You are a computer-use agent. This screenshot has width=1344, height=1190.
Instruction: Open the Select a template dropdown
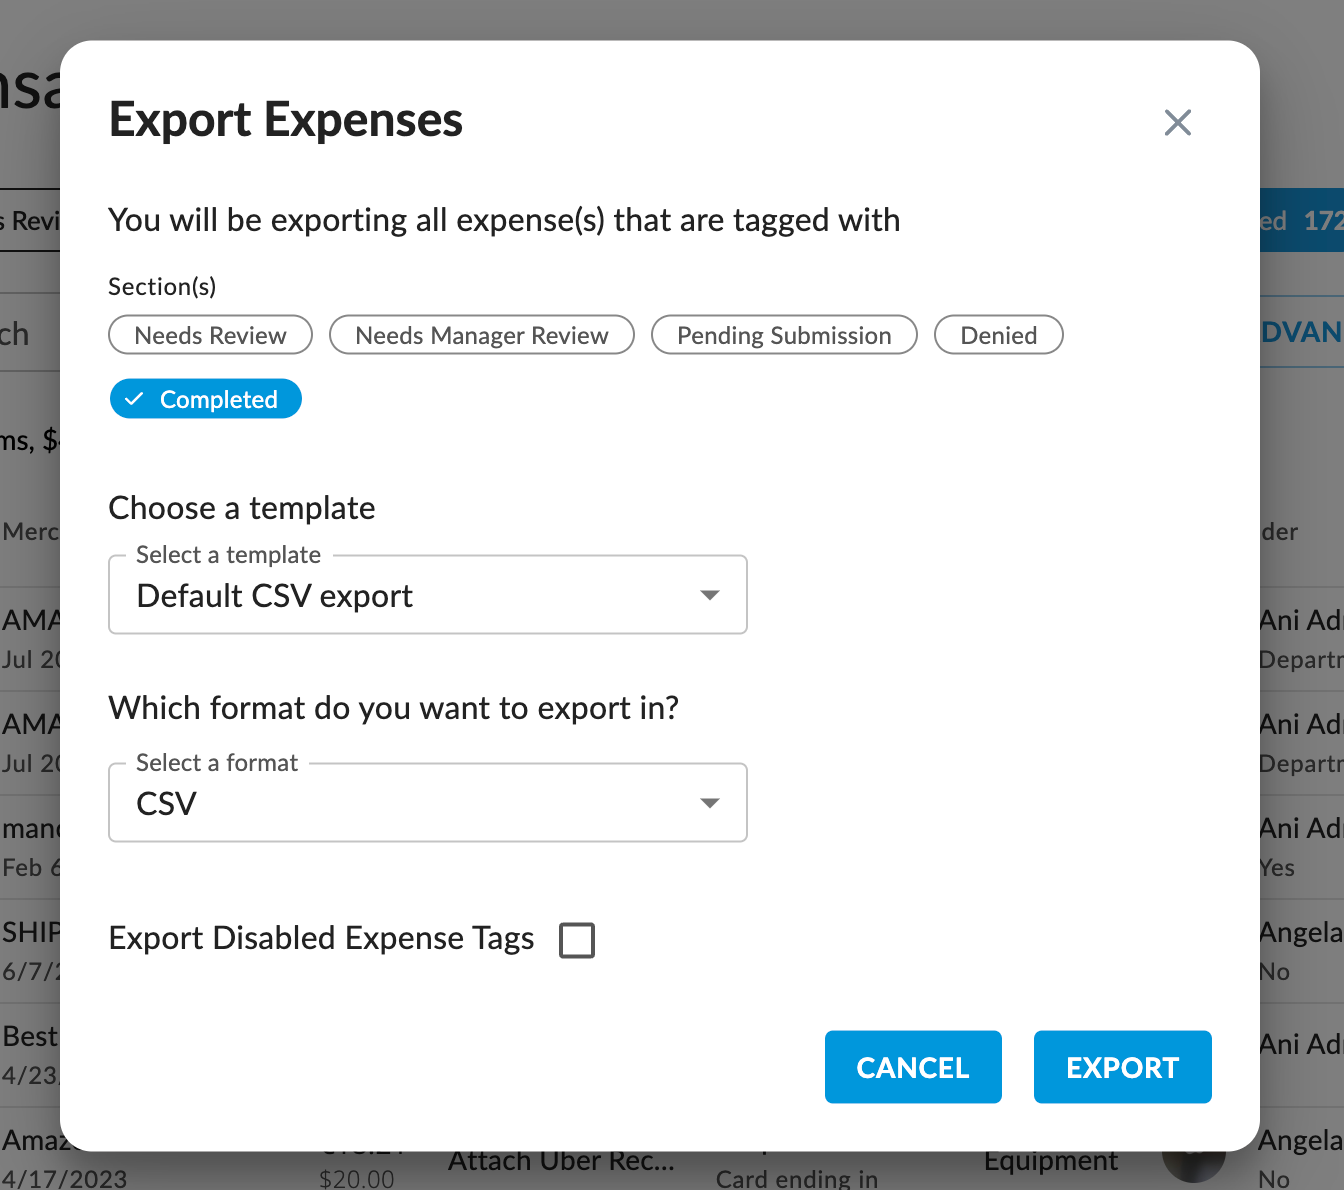pos(428,594)
